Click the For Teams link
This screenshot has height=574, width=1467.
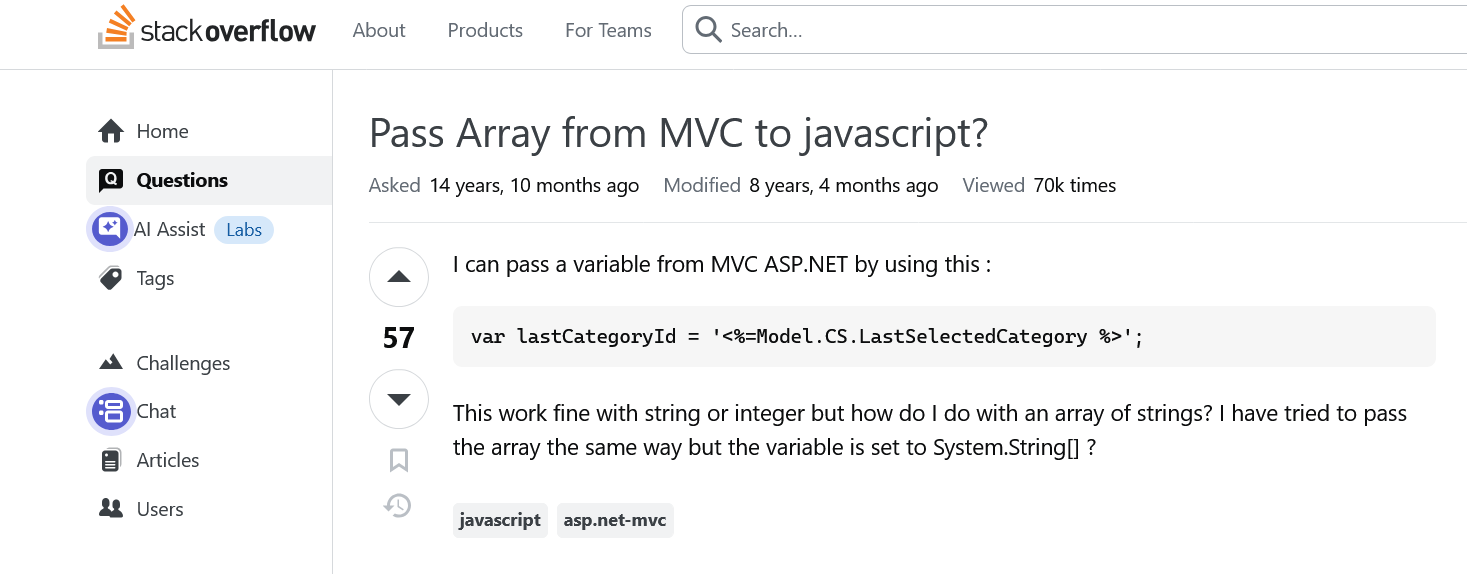[608, 30]
